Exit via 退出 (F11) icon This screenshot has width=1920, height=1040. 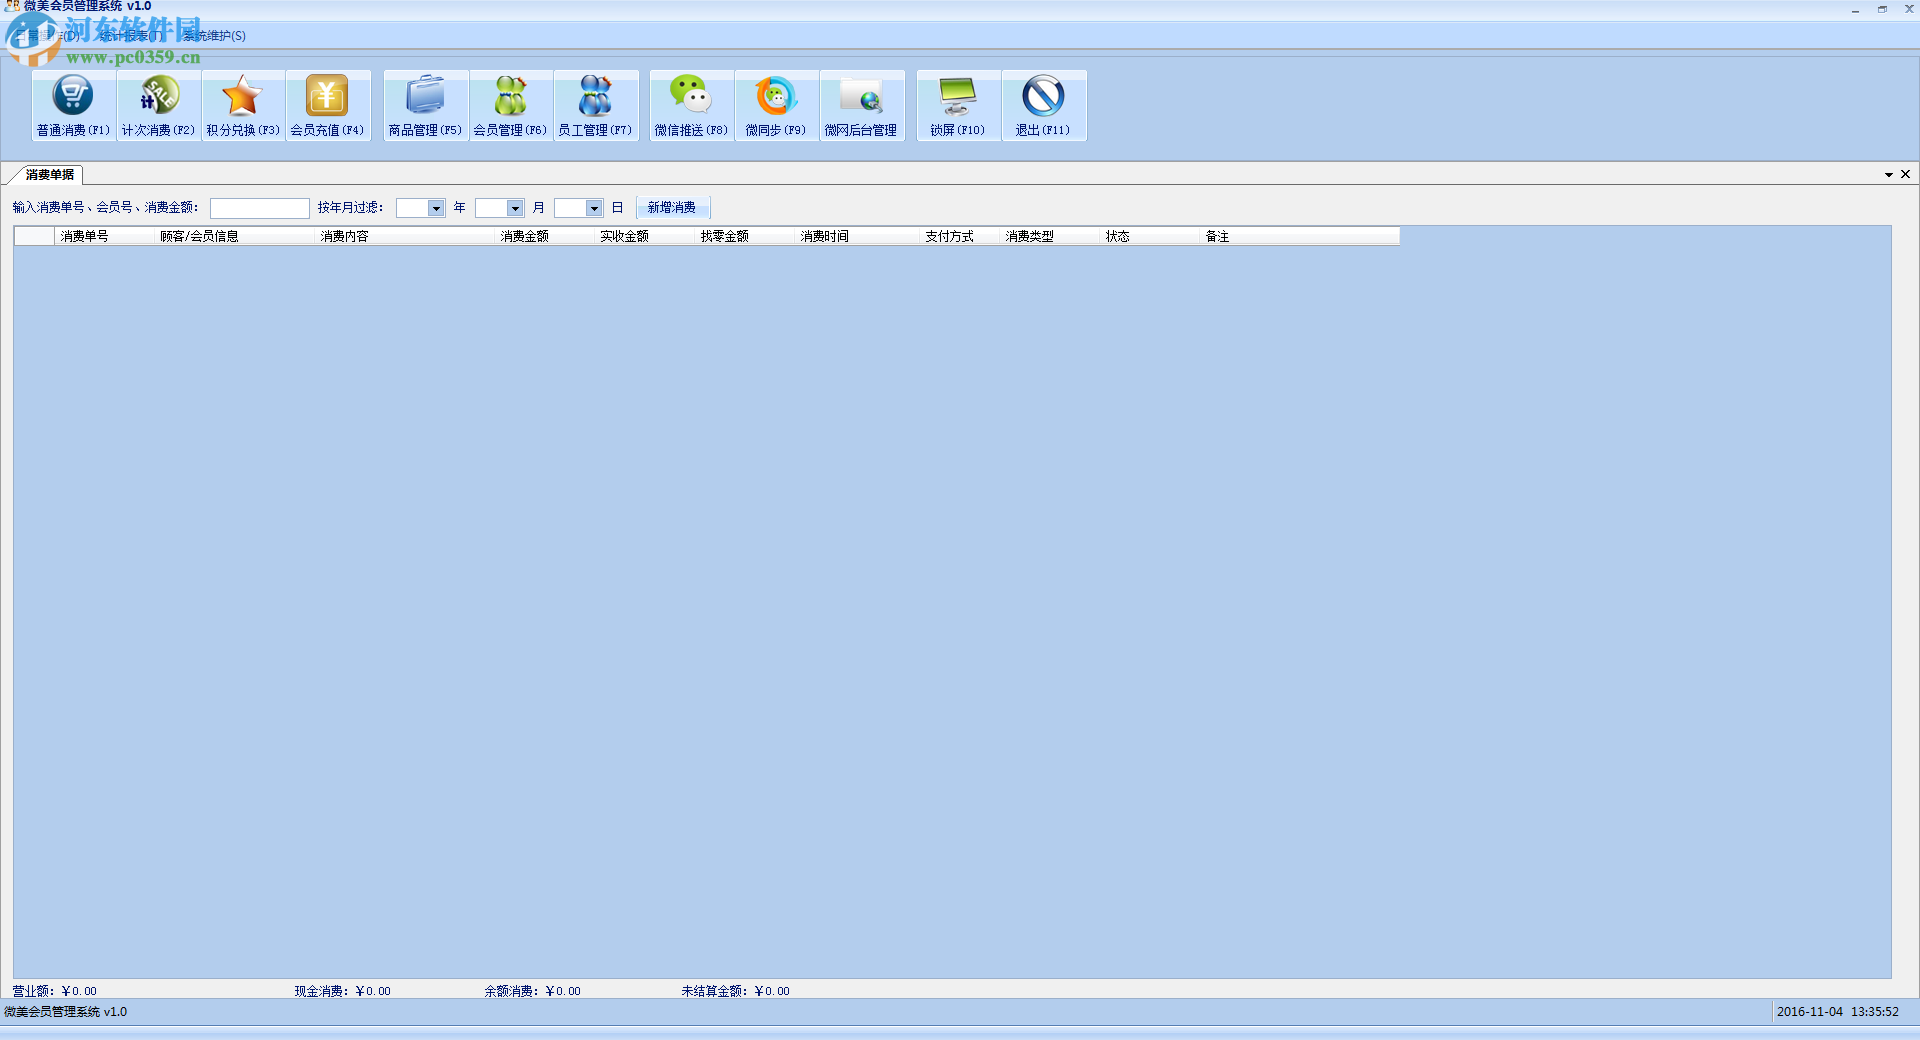1043,105
